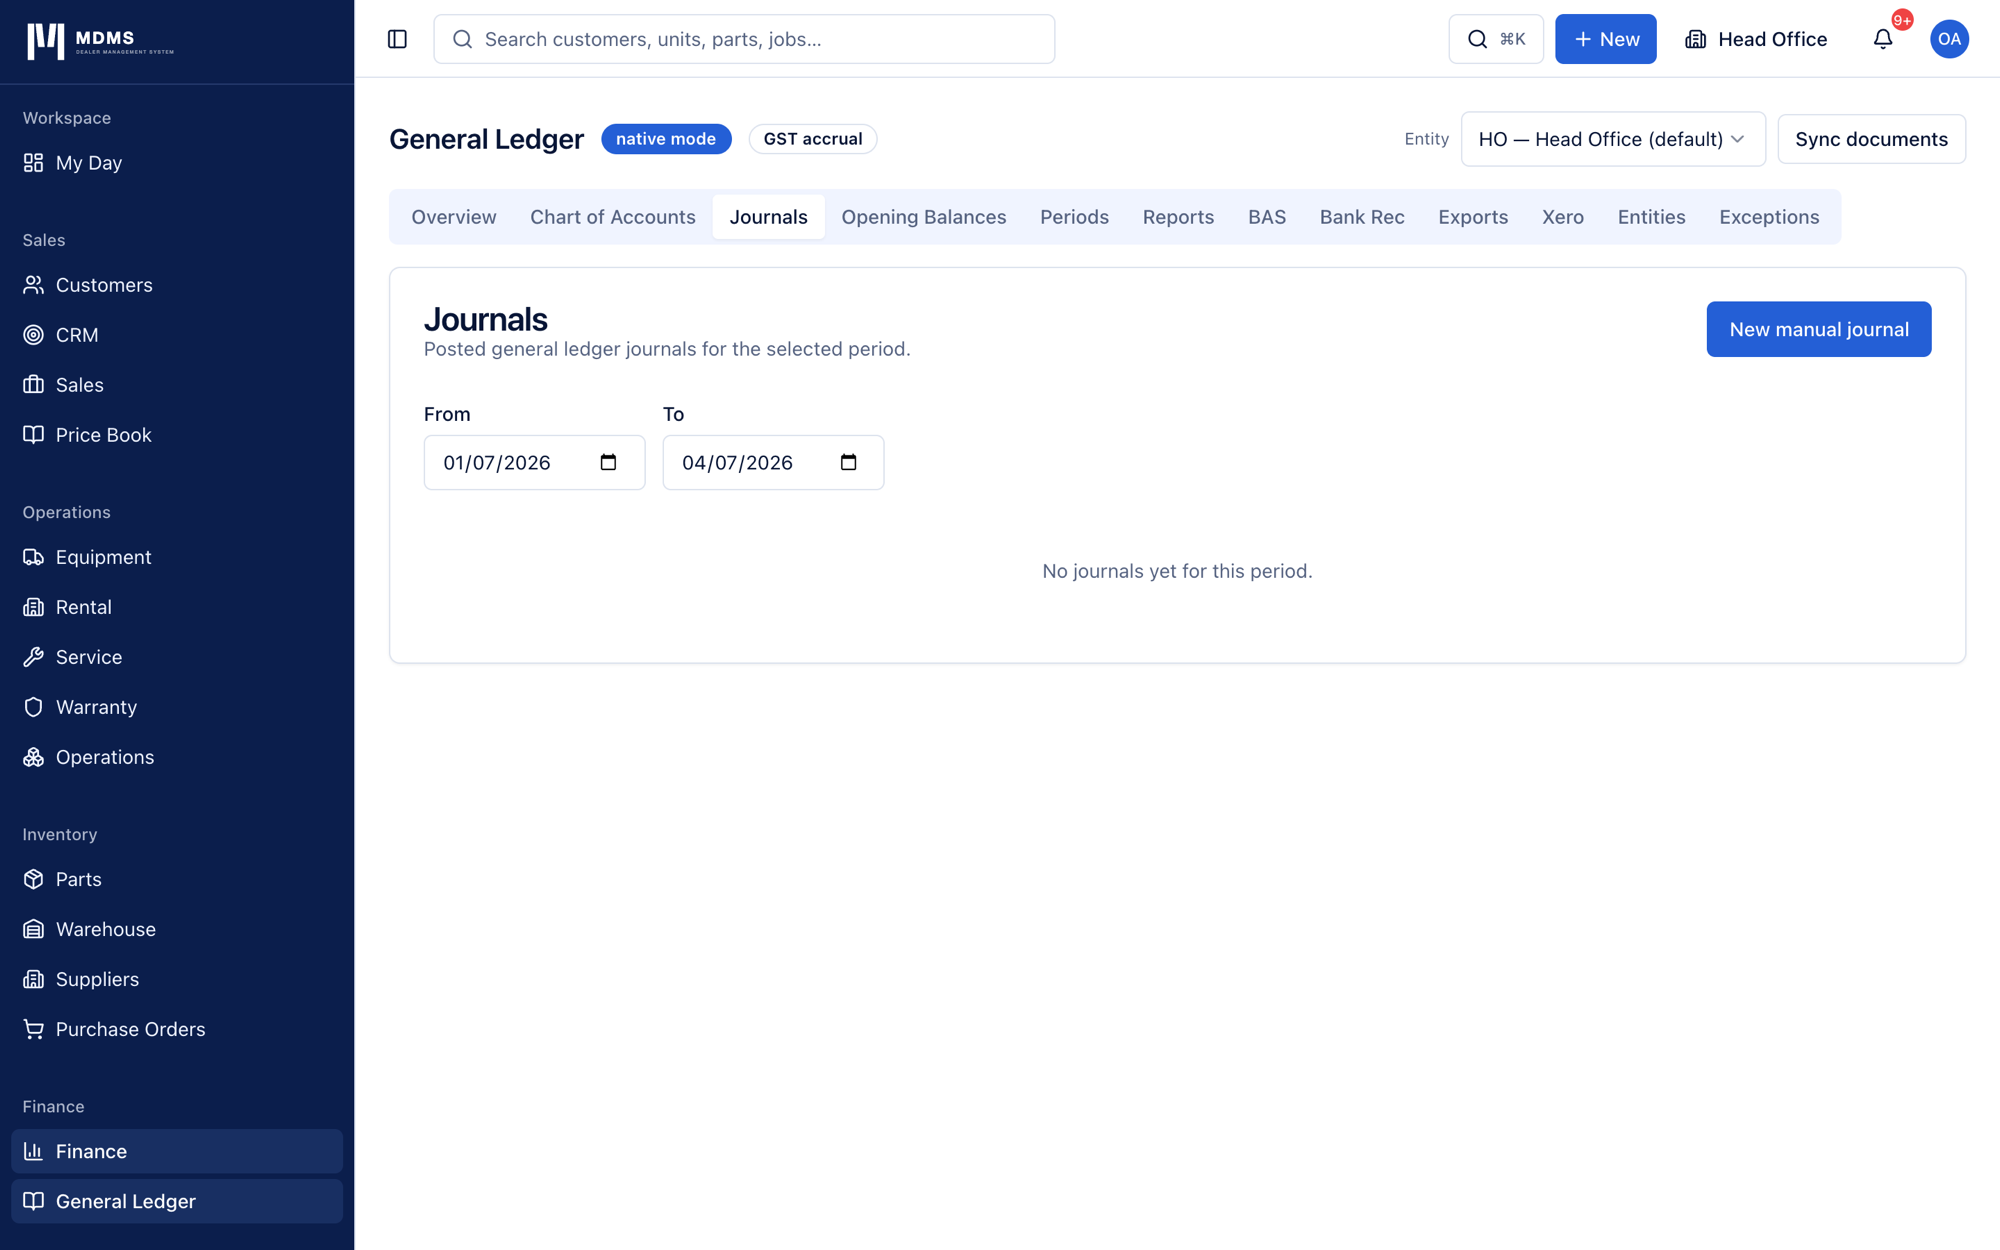
Task: Click the 9+ notification badge
Action: [x=1902, y=20]
